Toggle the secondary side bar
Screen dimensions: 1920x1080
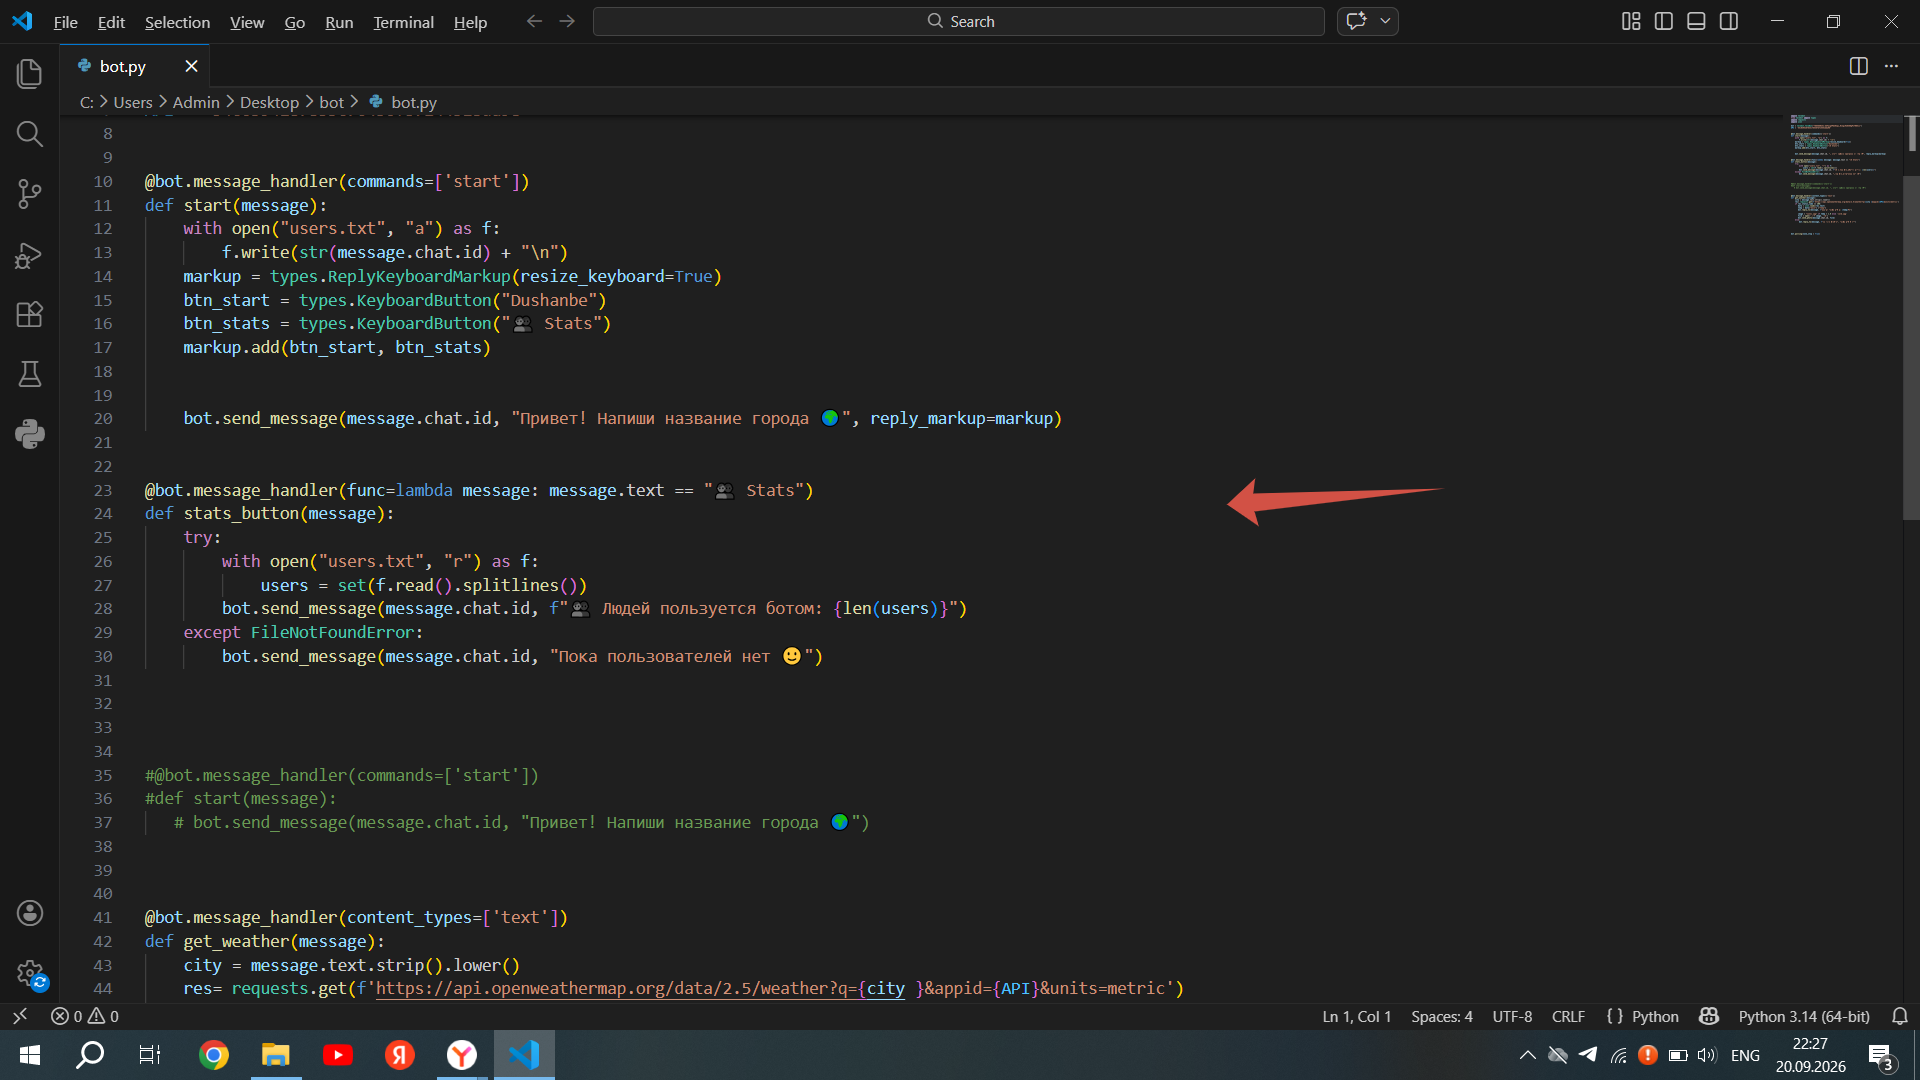1729,21
